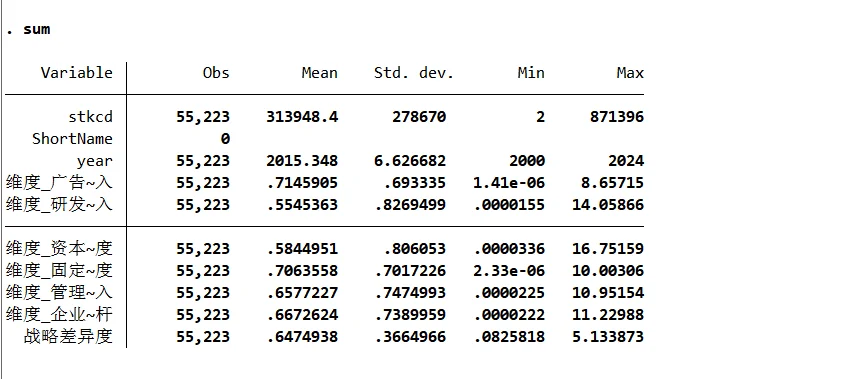This screenshot has width=865, height=379.
Task: Select the mean value .6672624
Action: pos(302,314)
